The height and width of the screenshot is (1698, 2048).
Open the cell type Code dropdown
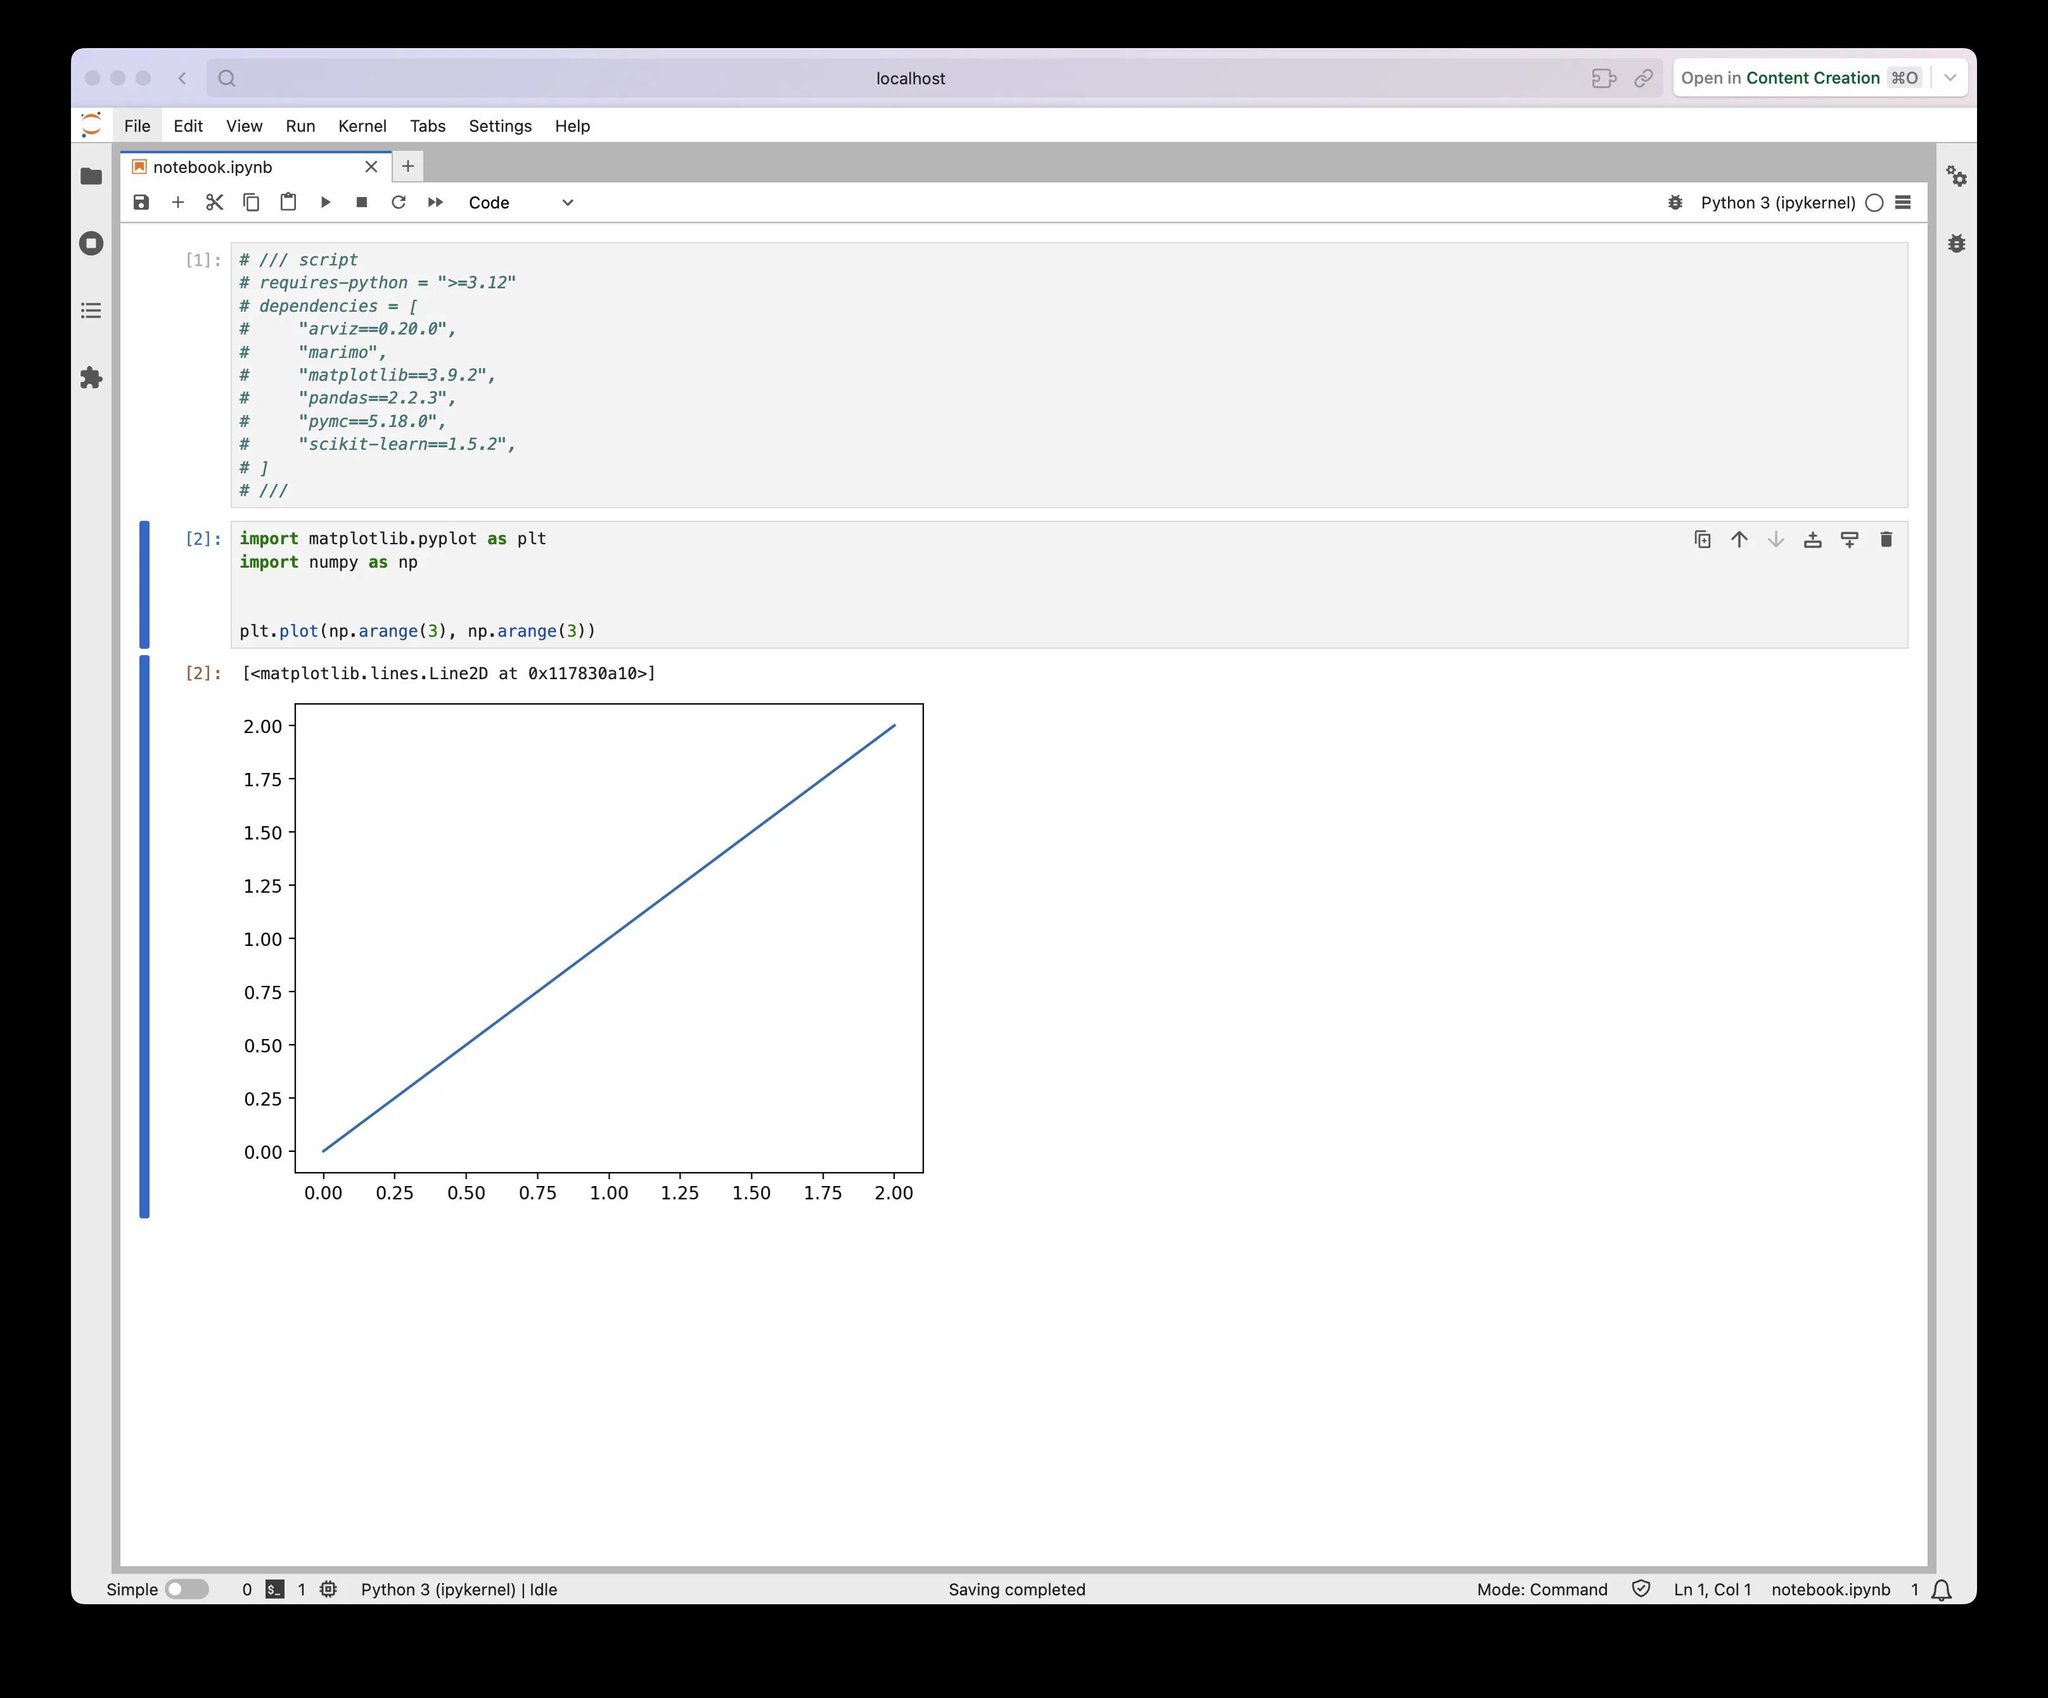point(520,202)
